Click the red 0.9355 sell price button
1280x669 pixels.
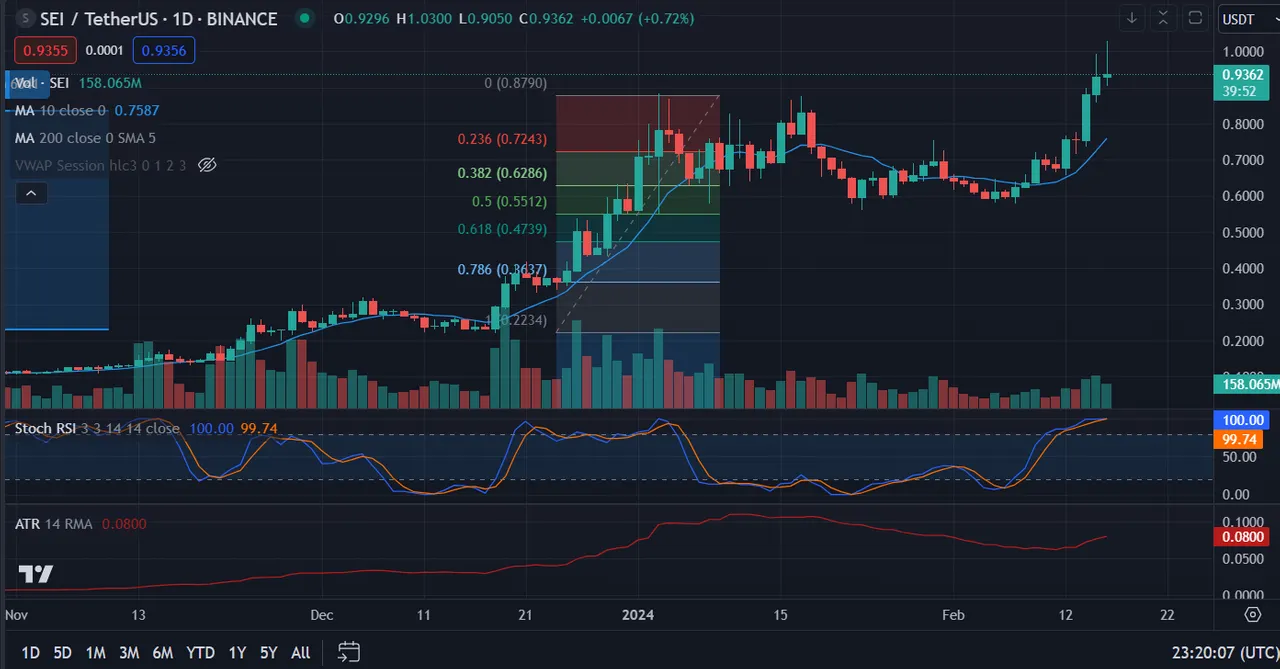(45, 50)
